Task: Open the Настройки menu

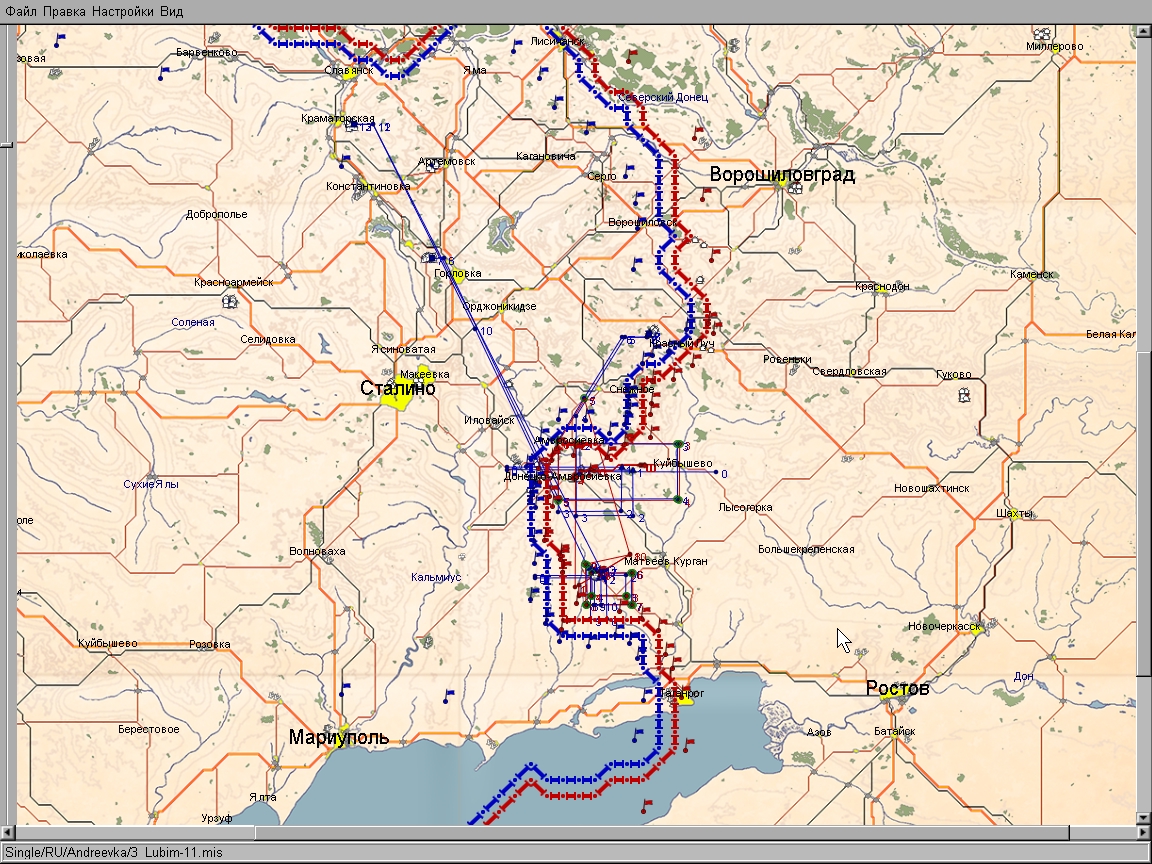Action: (x=123, y=11)
